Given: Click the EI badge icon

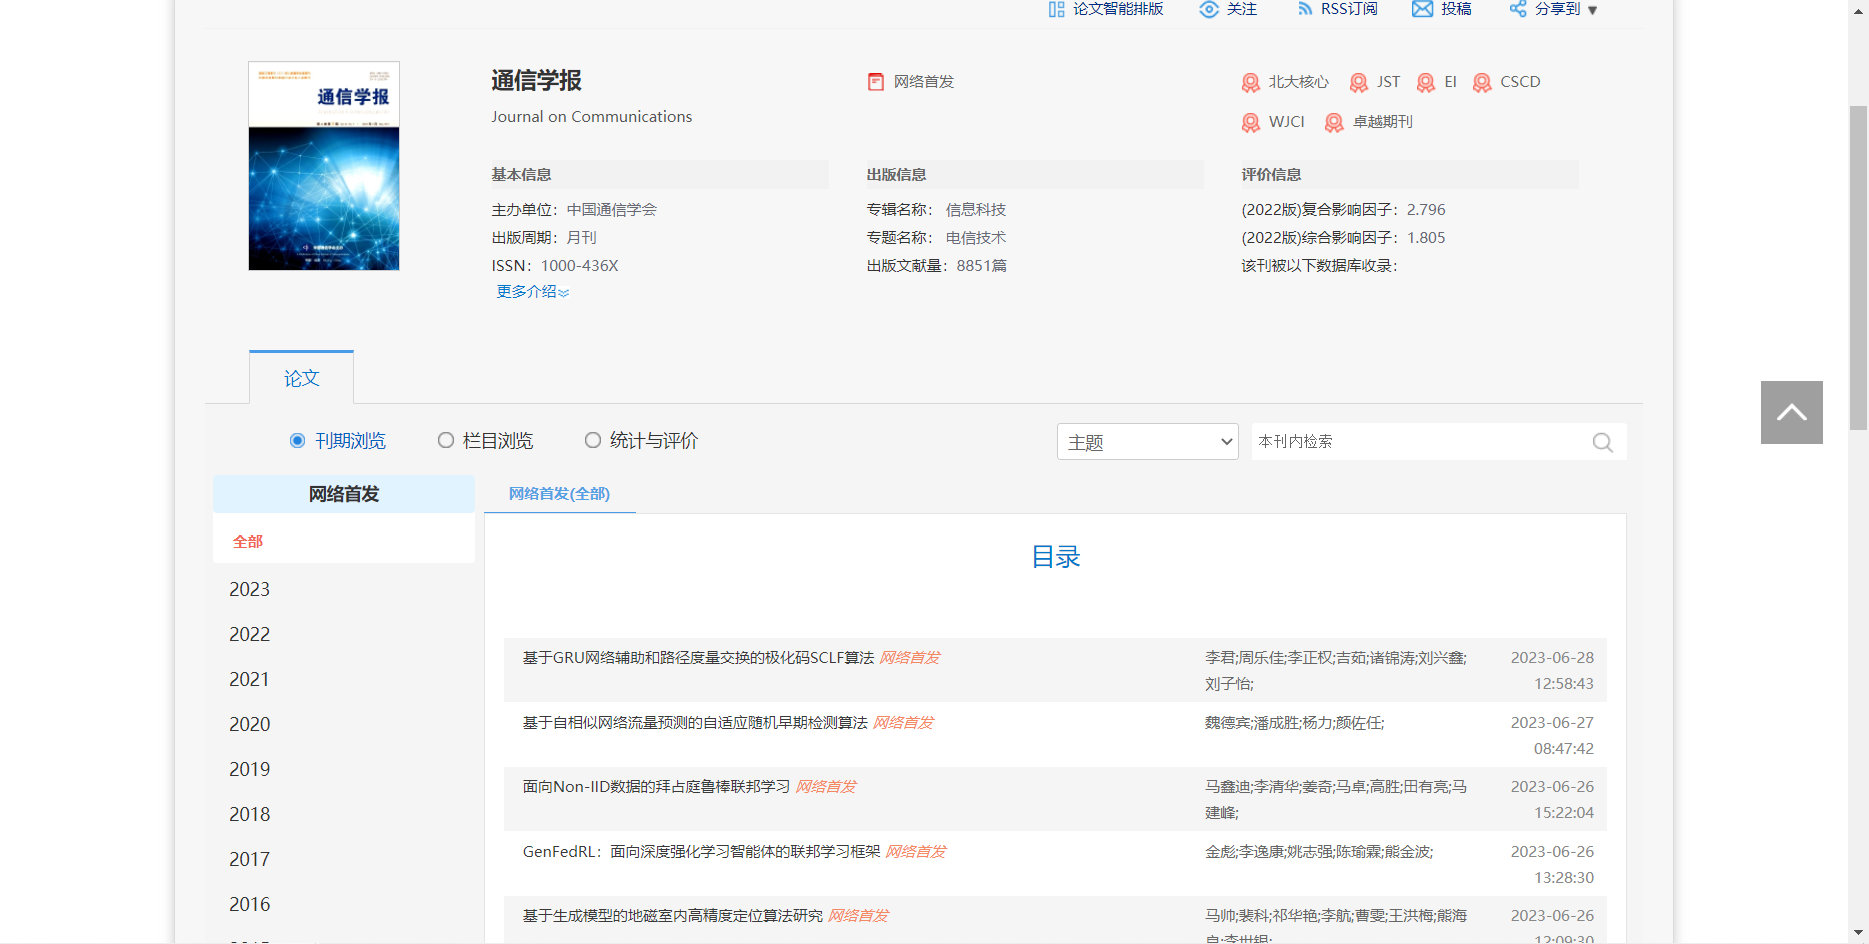Looking at the screenshot, I should point(1426,82).
